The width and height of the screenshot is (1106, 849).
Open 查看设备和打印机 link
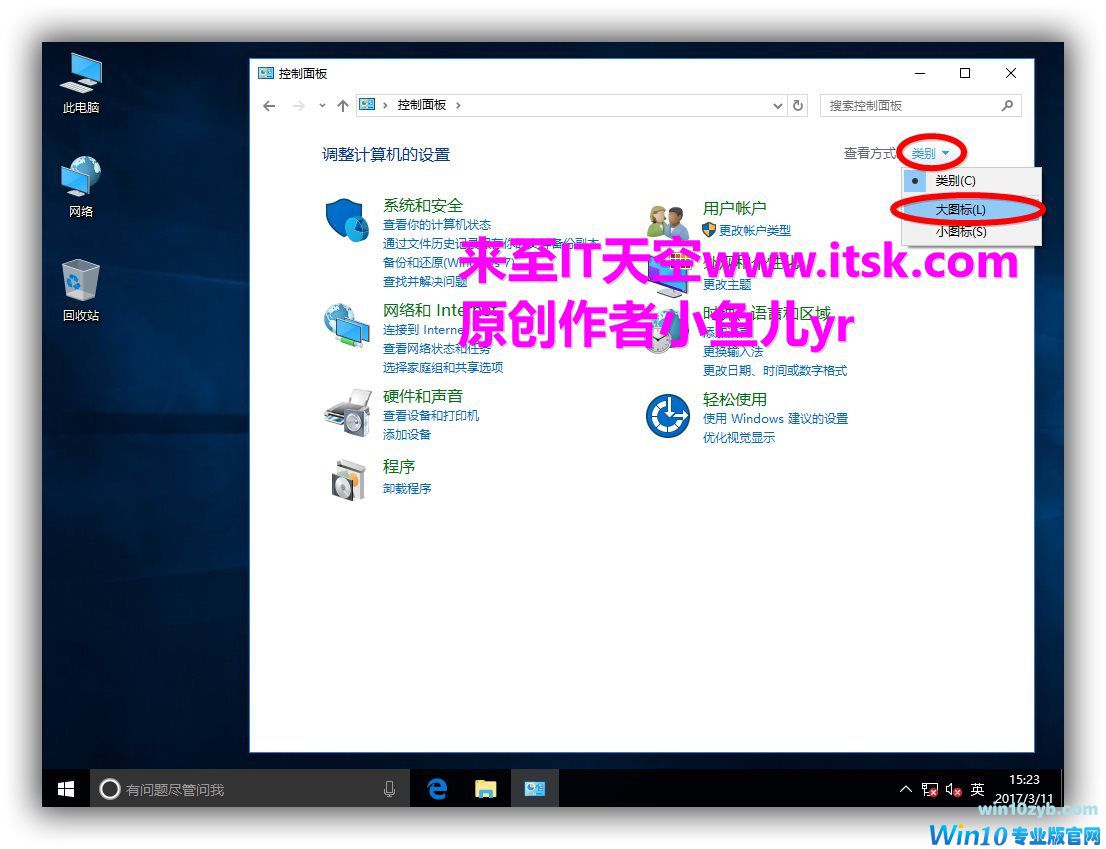tap(431, 416)
